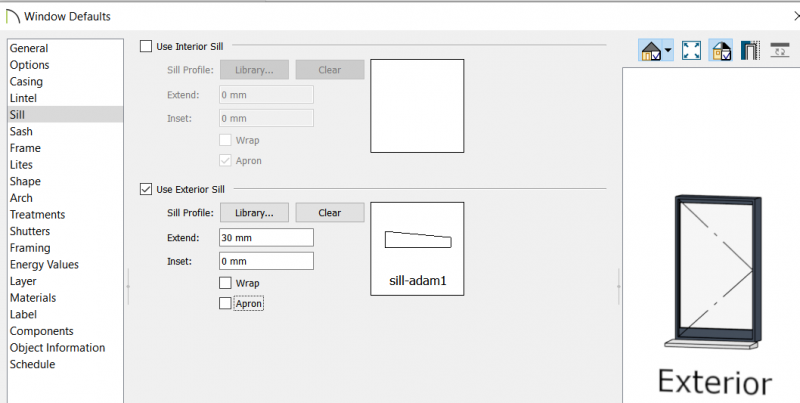Viewport: 800px width, 403px height.
Task: Click the greyed interior sill Clear button
Action: [x=330, y=70]
